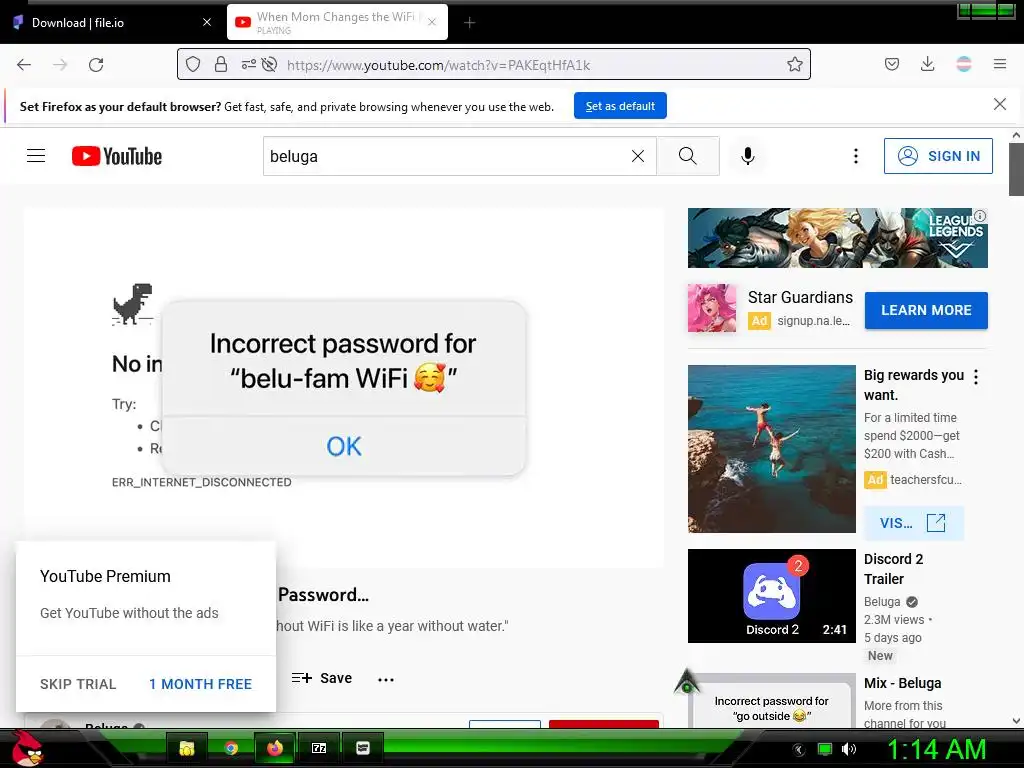Screen dimensions: 1024x768
Task: Click the scrollbar down arrow
Action: point(1016,721)
